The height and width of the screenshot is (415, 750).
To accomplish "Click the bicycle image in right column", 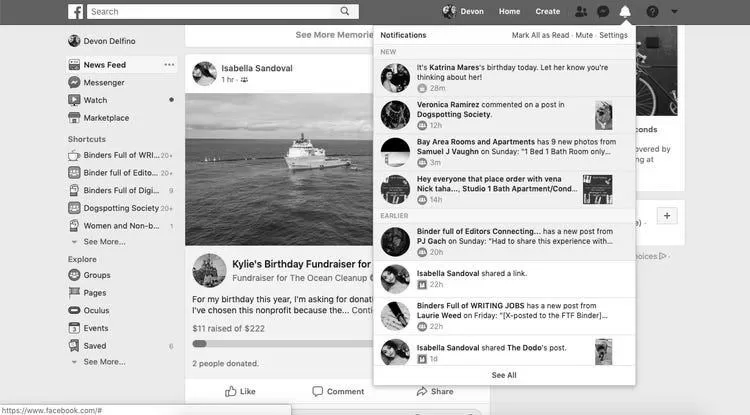I will 656,71.
